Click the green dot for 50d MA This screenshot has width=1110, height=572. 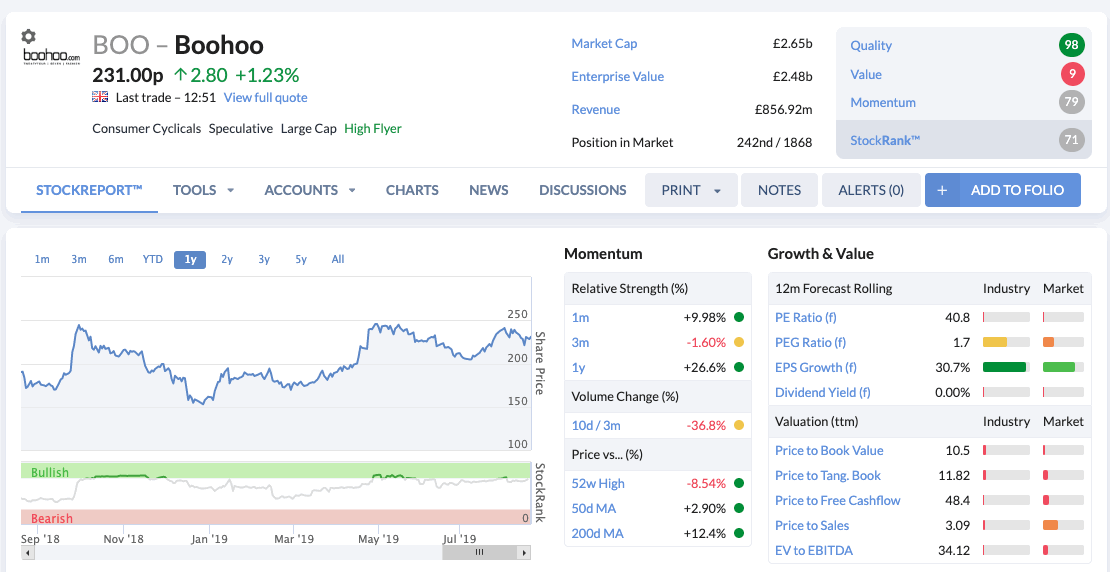click(738, 508)
